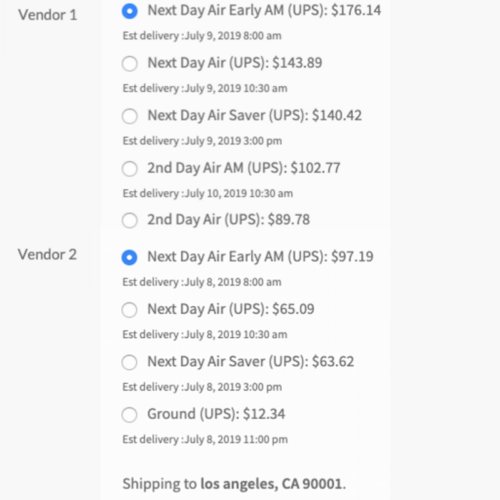Pick Vendor 1 2nd Day Air AM $102.77

(x=130, y=168)
